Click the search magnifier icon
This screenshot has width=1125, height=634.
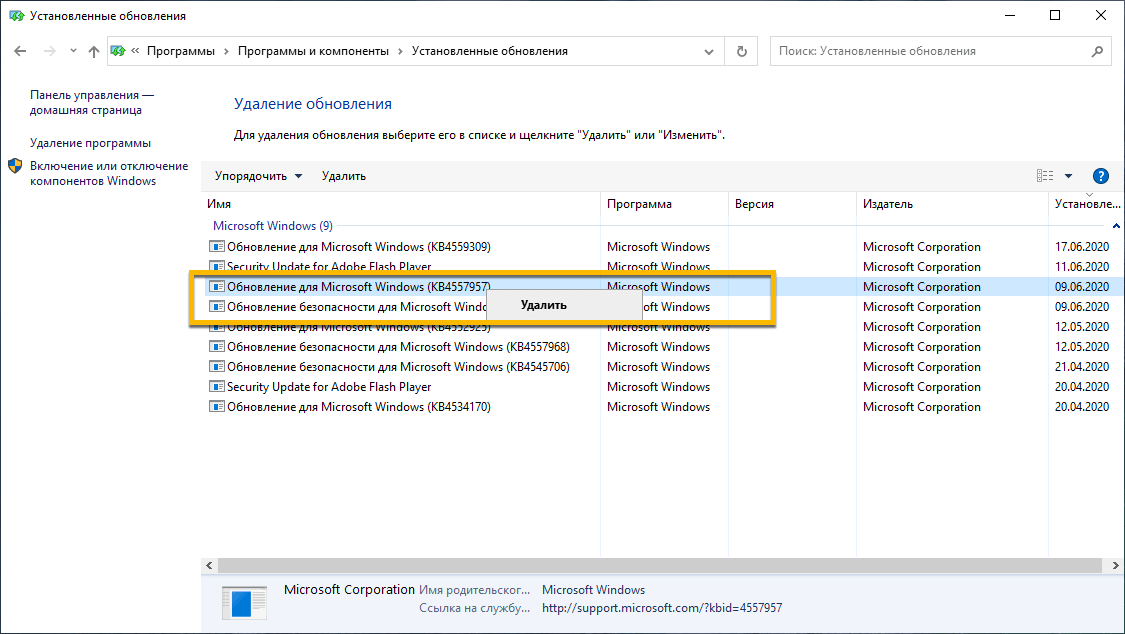tap(1097, 51)
